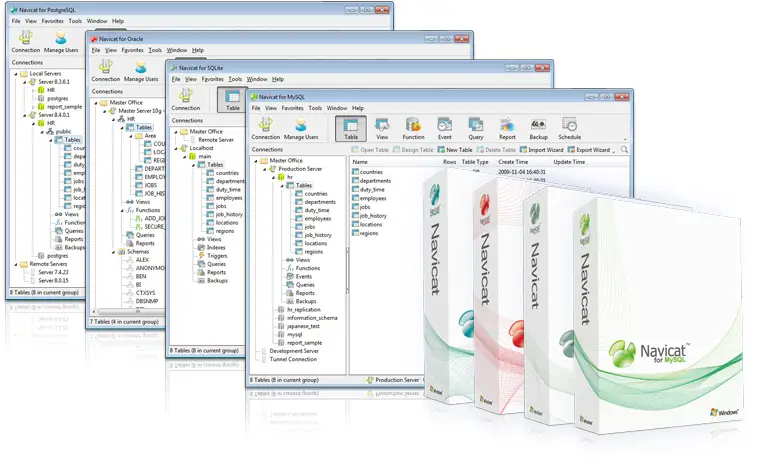Click Manage Users icon in PostgreSQL window
This screenshot has width=765, height=467.
pyautogui.click(x=60, y=41)
